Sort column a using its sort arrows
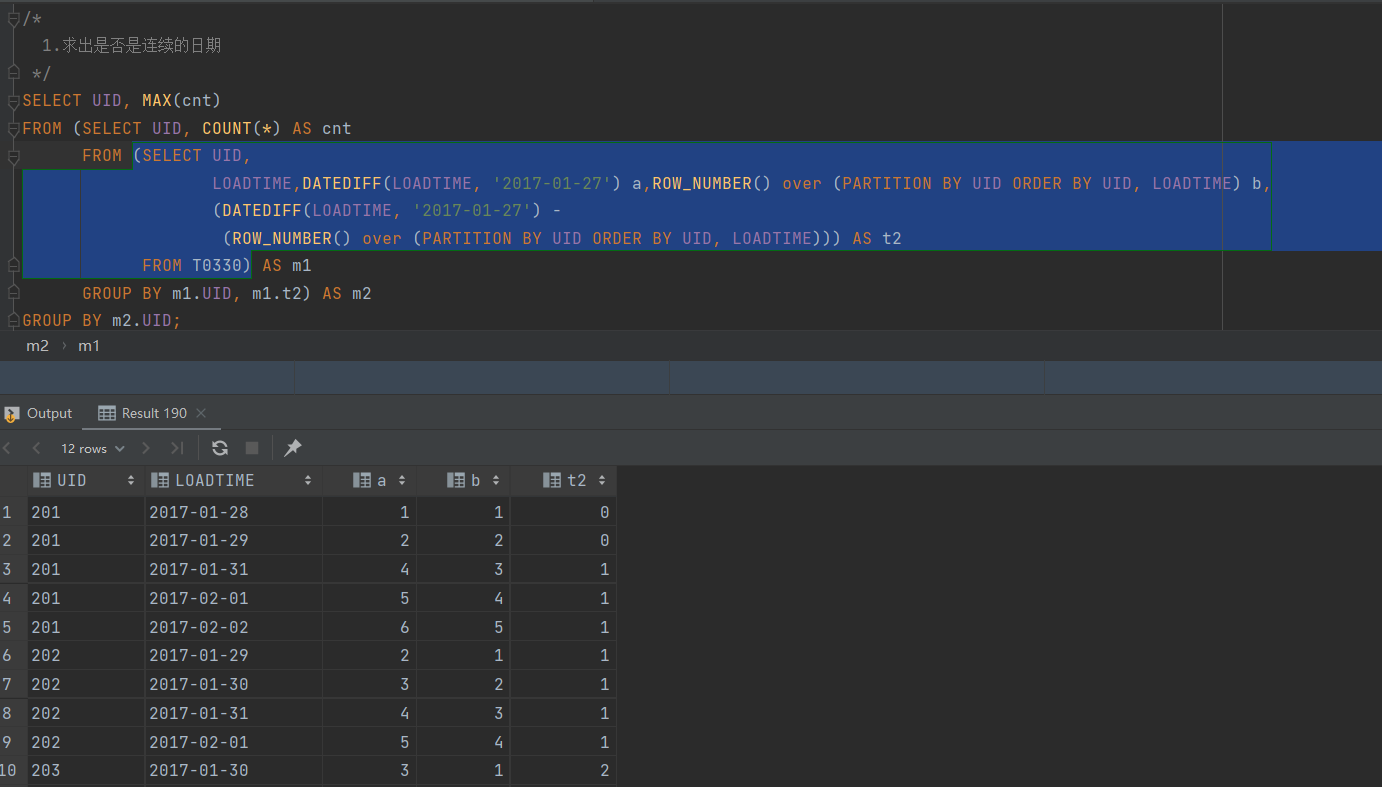This screenshot has height=787, width=1382. [x=402, y=481]
